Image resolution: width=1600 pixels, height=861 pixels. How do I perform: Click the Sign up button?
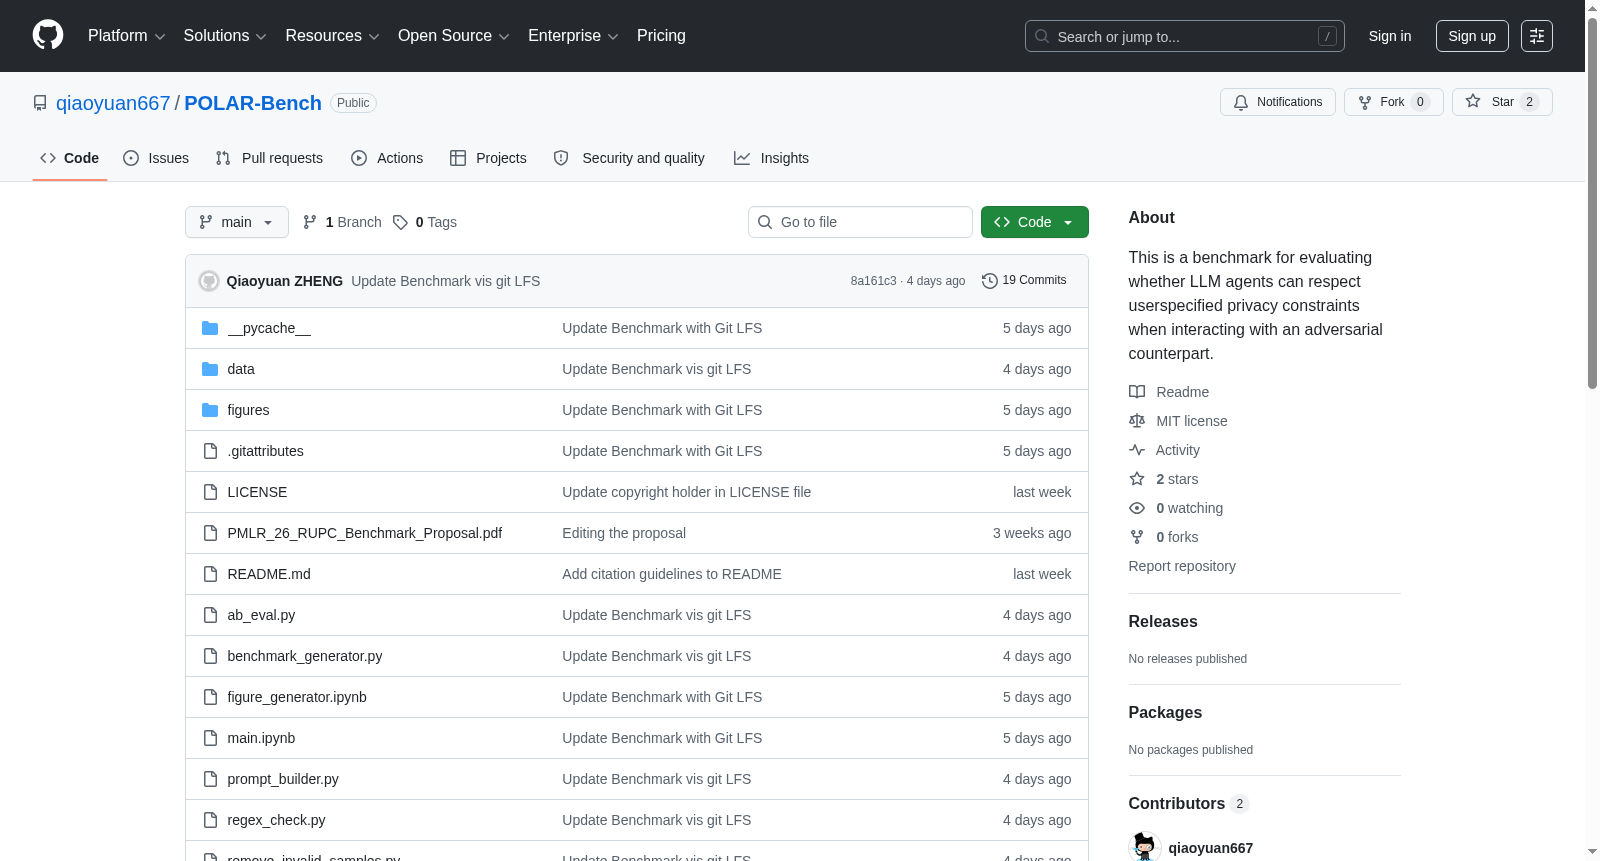point(1472,36)
